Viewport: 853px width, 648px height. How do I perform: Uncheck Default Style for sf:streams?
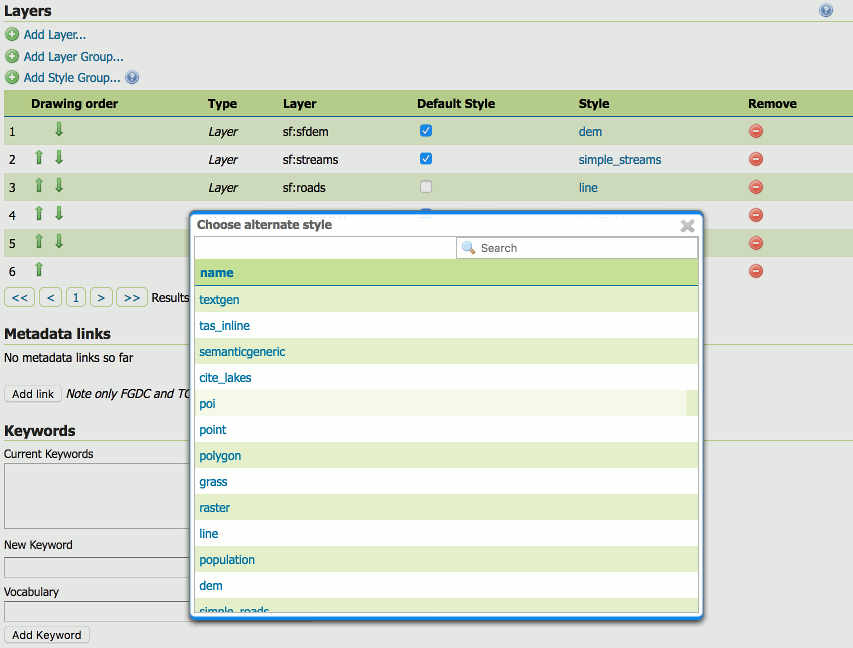click(x=426, y=159)
